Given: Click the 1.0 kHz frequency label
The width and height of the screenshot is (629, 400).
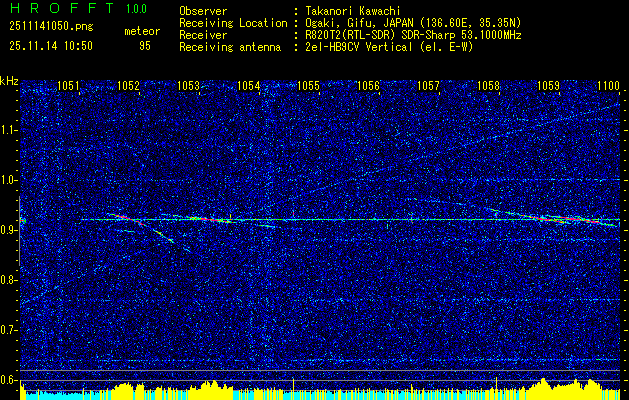Looking at the screenshot, I should 7,180.
